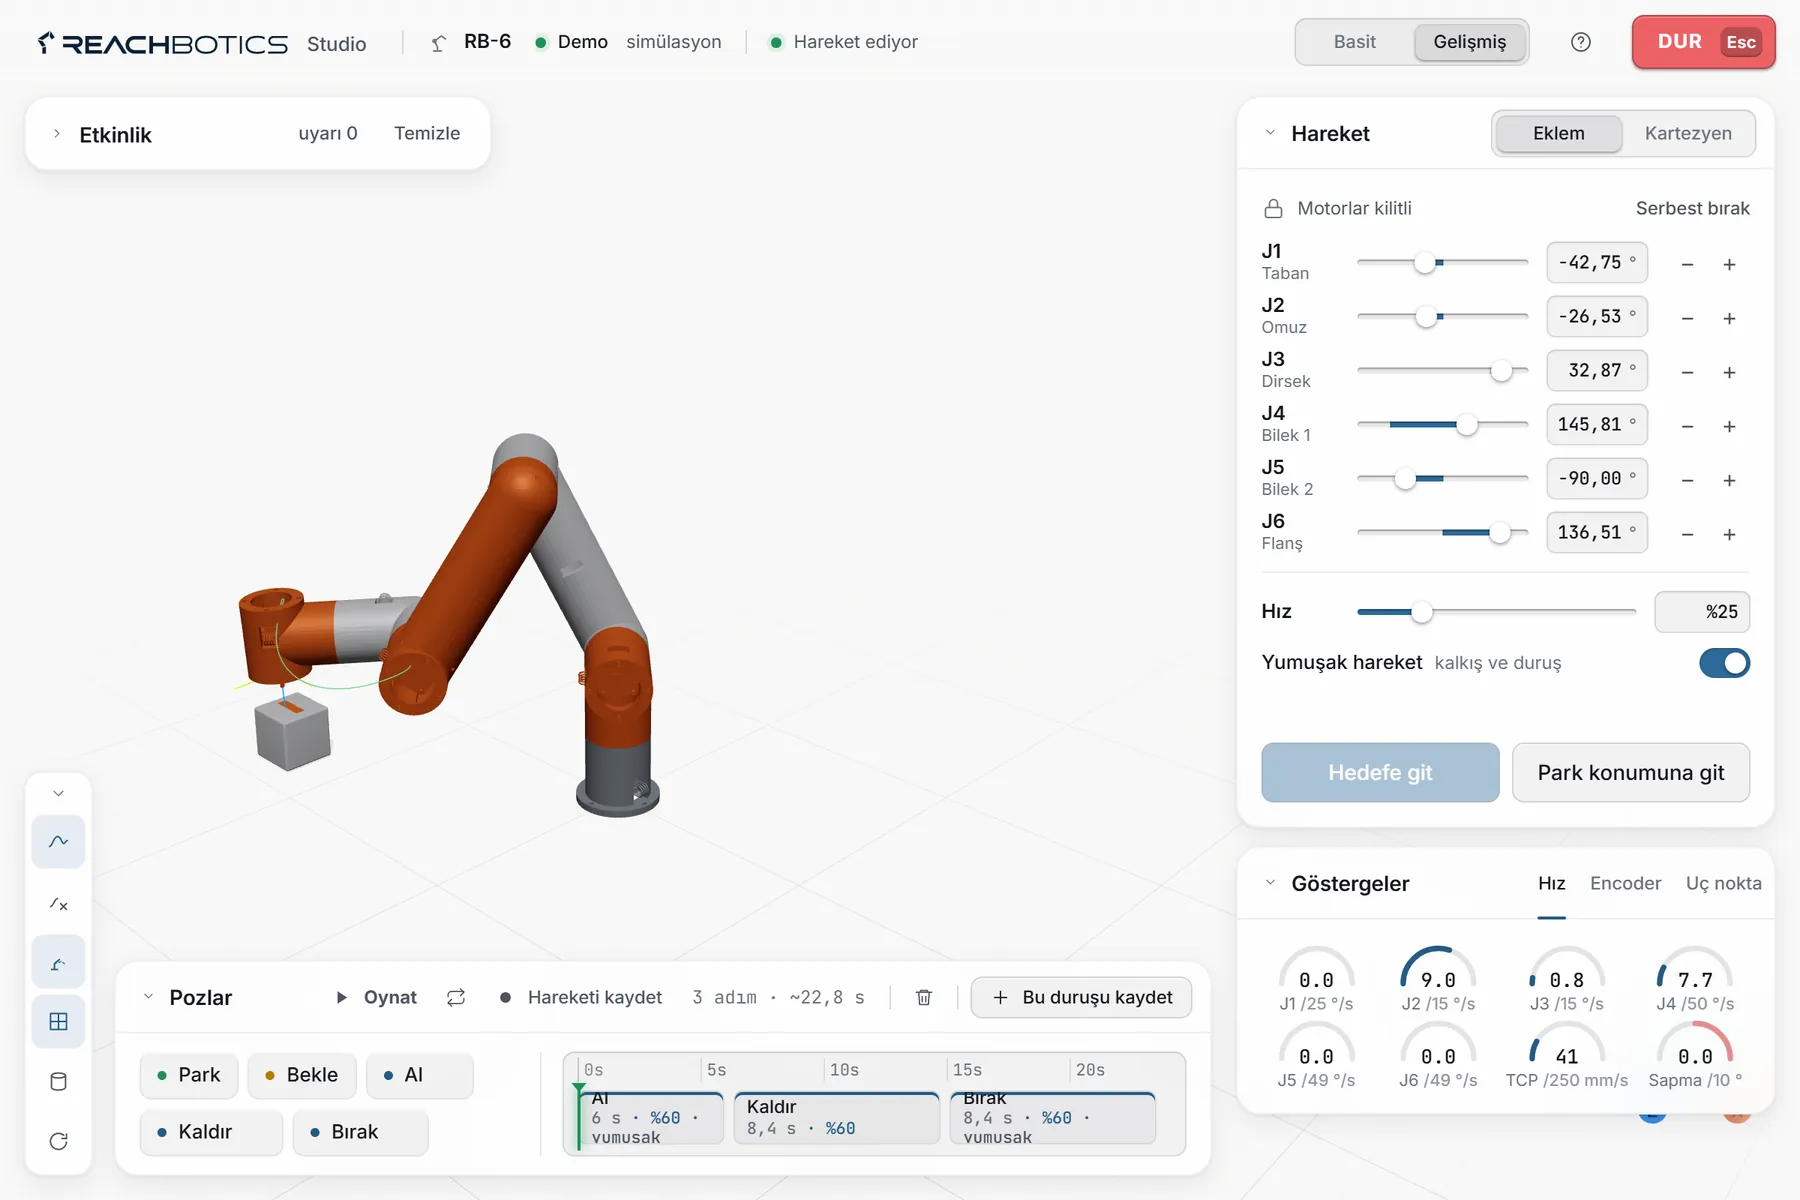Screen dimensions: 1800x1200
Task: Decrease J3 Dirsek with minus button
Action: pyautogui.click(x=1687, y=372)
